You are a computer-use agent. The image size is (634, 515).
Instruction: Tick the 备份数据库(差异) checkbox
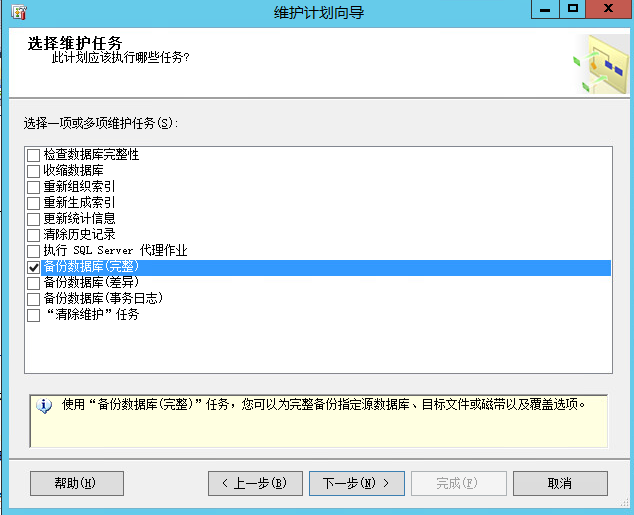[34, 283]
